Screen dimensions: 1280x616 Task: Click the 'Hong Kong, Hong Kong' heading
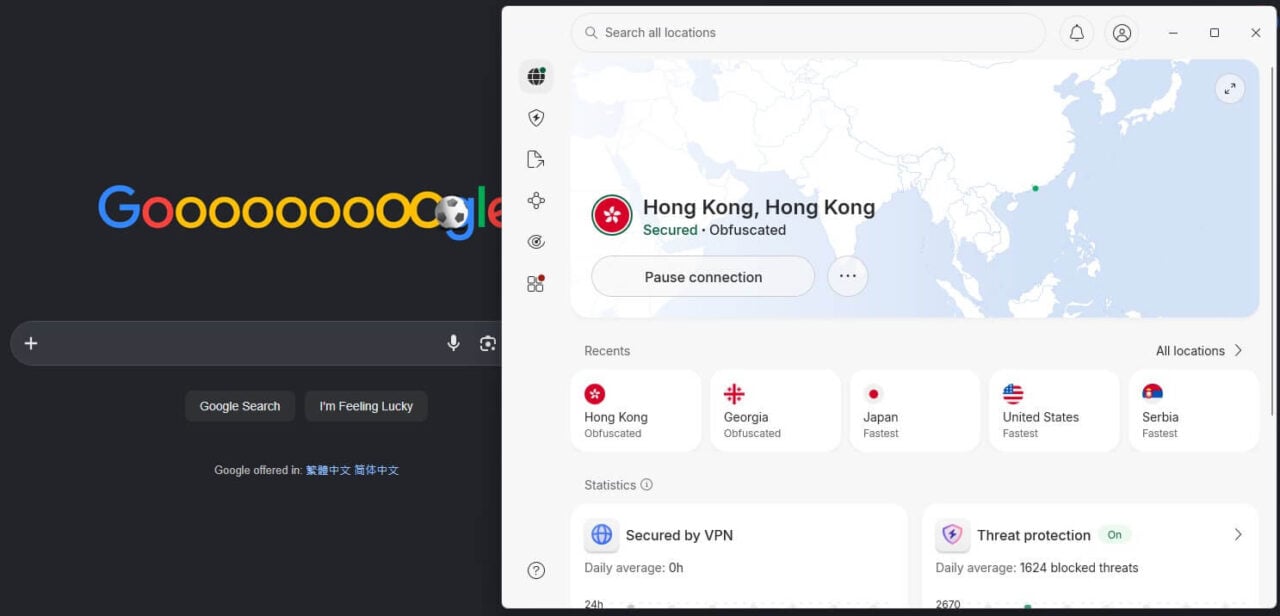[759, 207]
